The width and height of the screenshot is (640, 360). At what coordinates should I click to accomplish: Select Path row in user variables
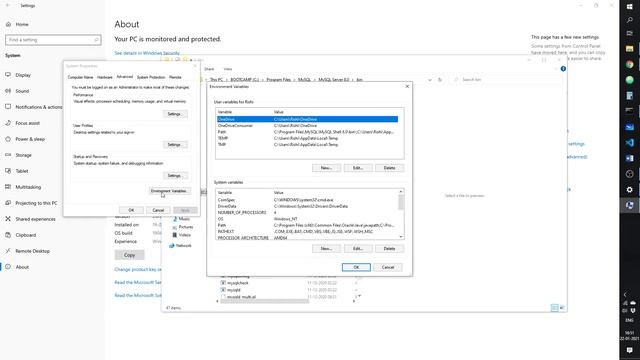click(x=307, y=132)
